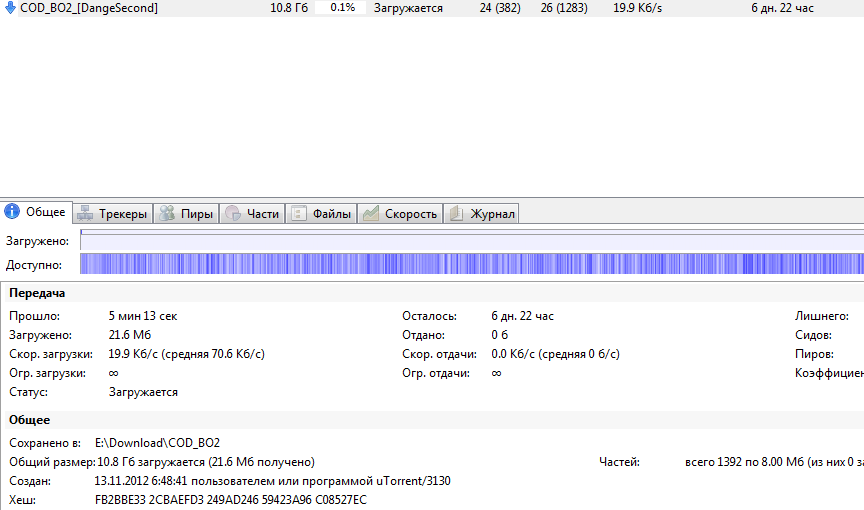Switch to the Трекеры tab
Image resolution: width=864 pixels, height=510 pixels.
coord(112,214)
